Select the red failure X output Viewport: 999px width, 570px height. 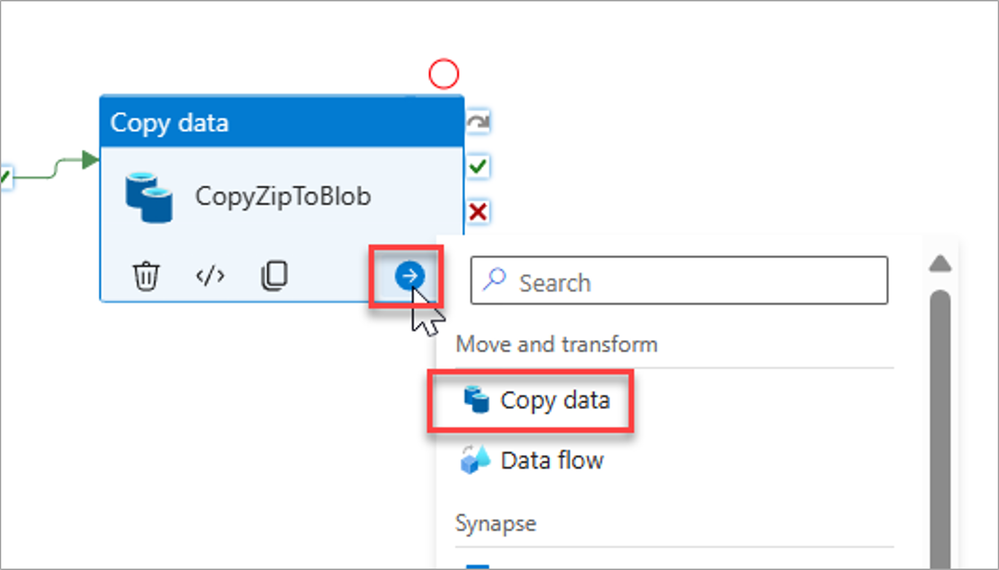click(x=479, y=211)
